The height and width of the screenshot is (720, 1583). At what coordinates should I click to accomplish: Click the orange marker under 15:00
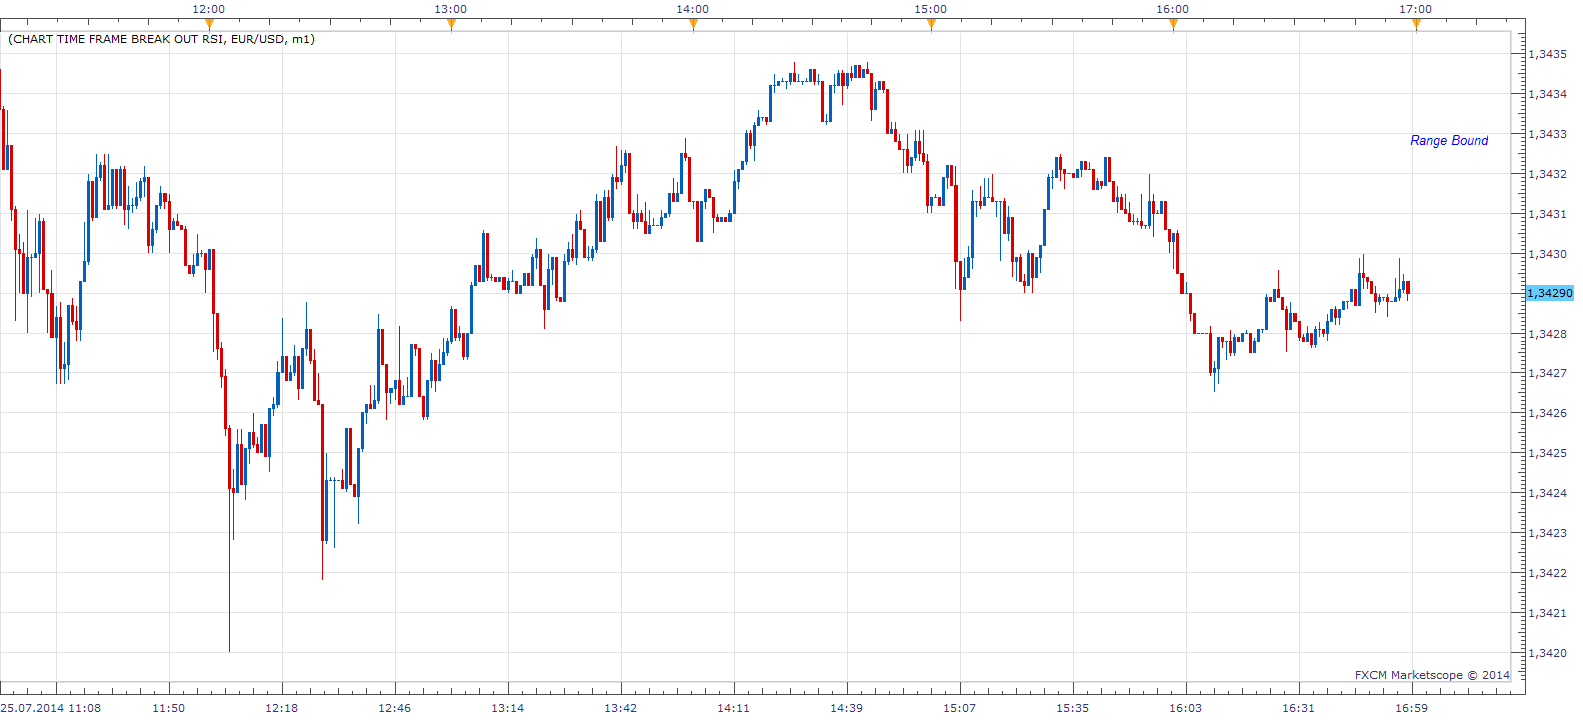tap(931, 24)
